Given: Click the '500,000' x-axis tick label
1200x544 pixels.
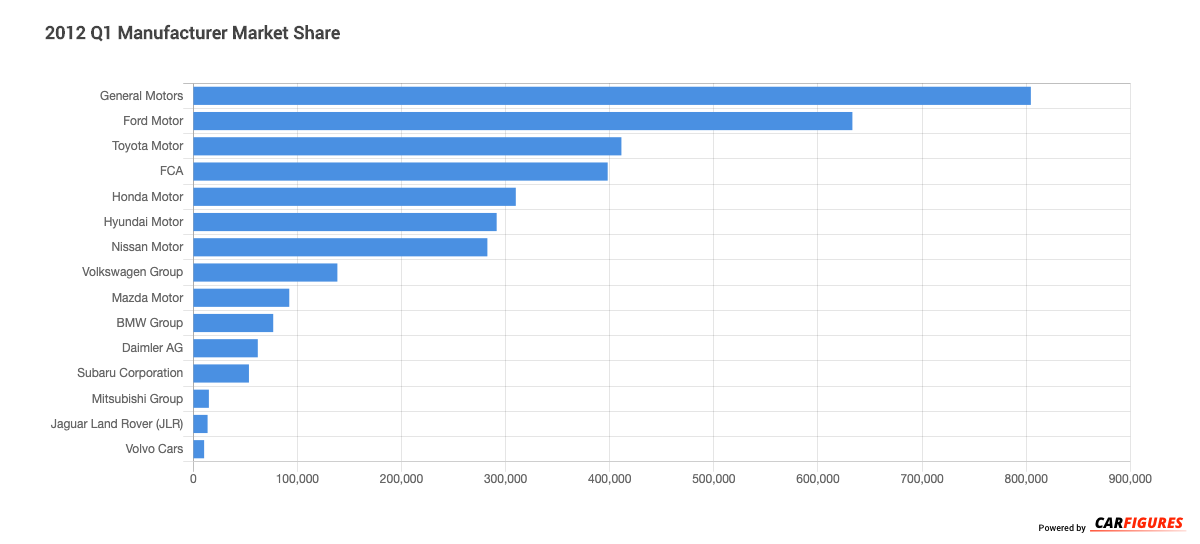Looking at the screenshot, I should [x=713, y=479].
